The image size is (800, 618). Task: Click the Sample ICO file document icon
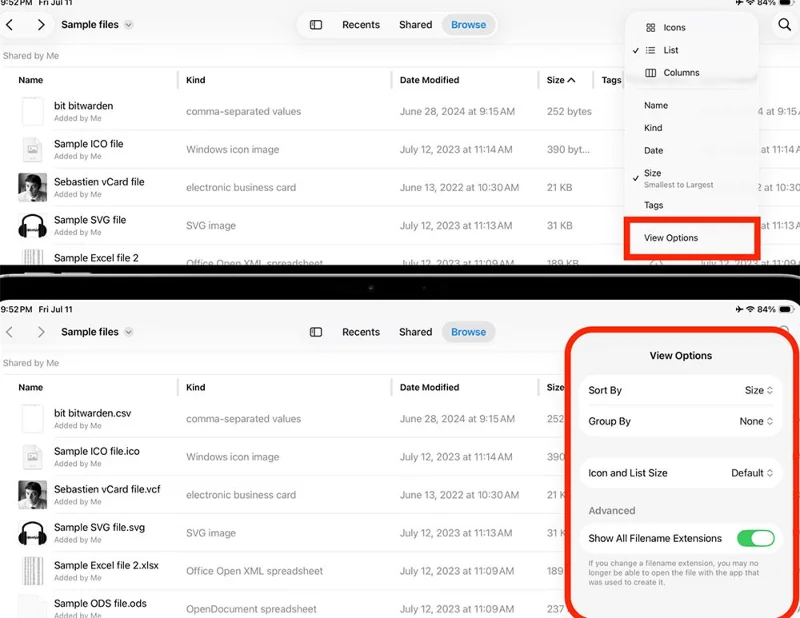(x=30, y=150)
